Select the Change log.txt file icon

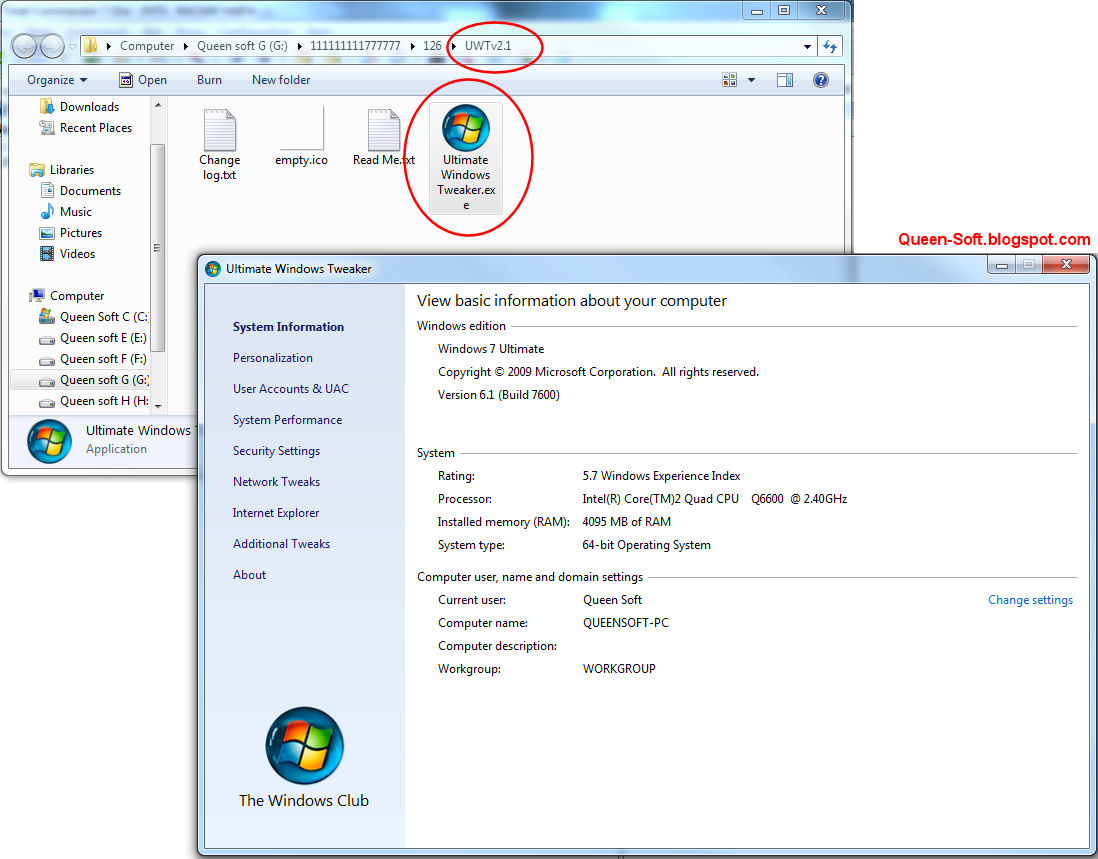click(219, 130)
